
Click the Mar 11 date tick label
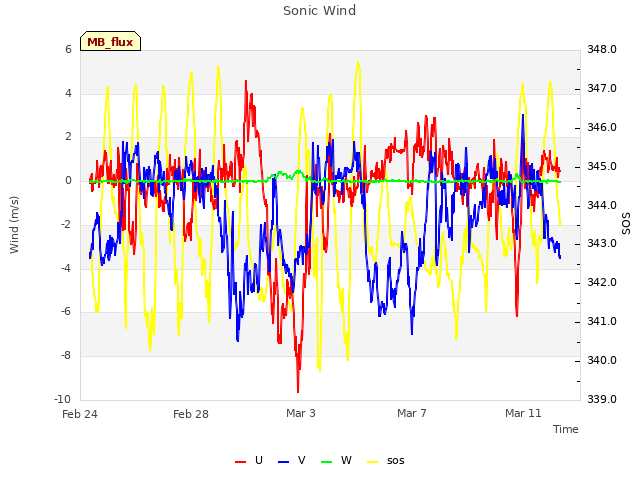coord(523,413)
